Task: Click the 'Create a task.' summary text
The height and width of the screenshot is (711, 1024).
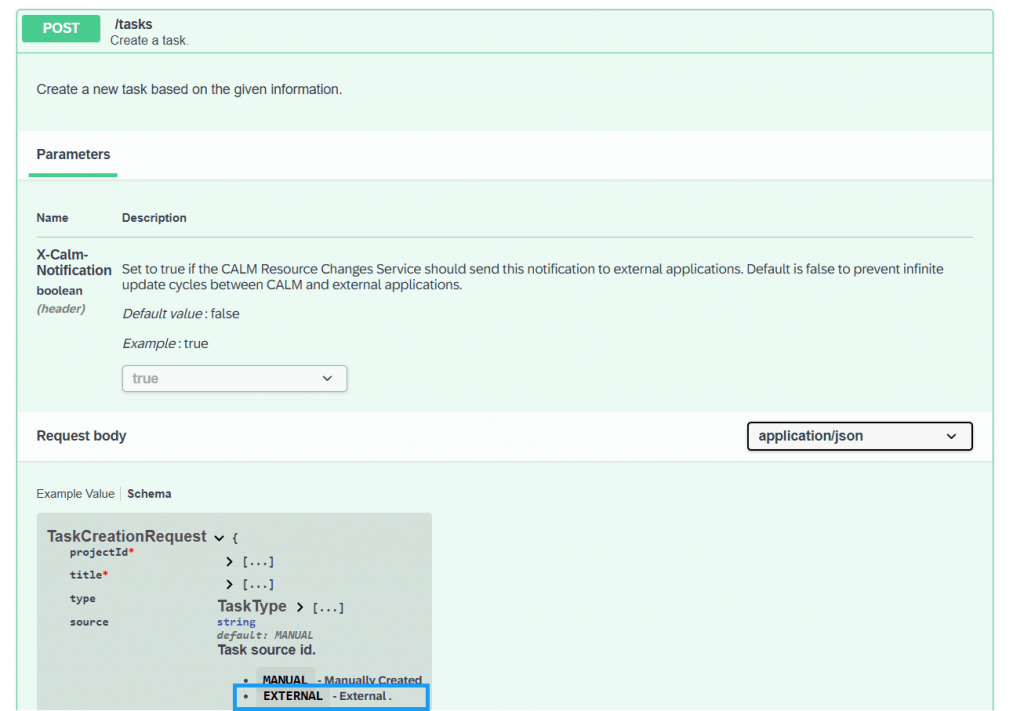Action: click(x=150, y=40)
